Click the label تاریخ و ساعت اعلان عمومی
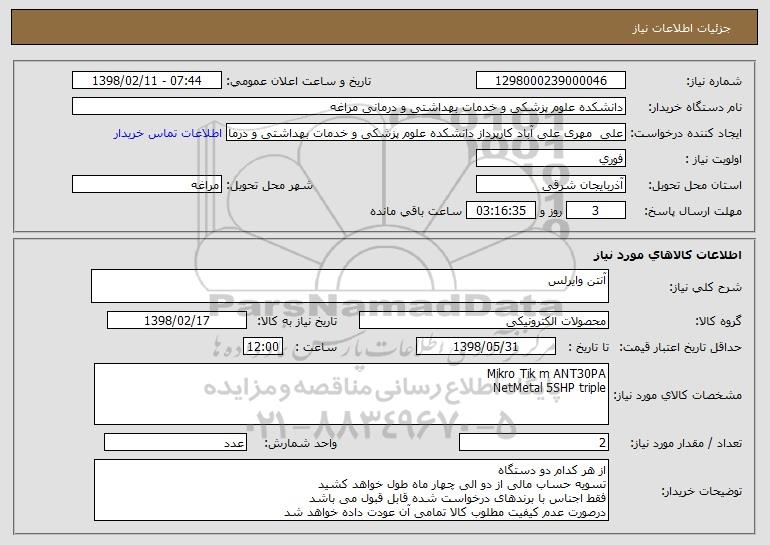This screenshot has width=770, height=545. click(299, 82)
